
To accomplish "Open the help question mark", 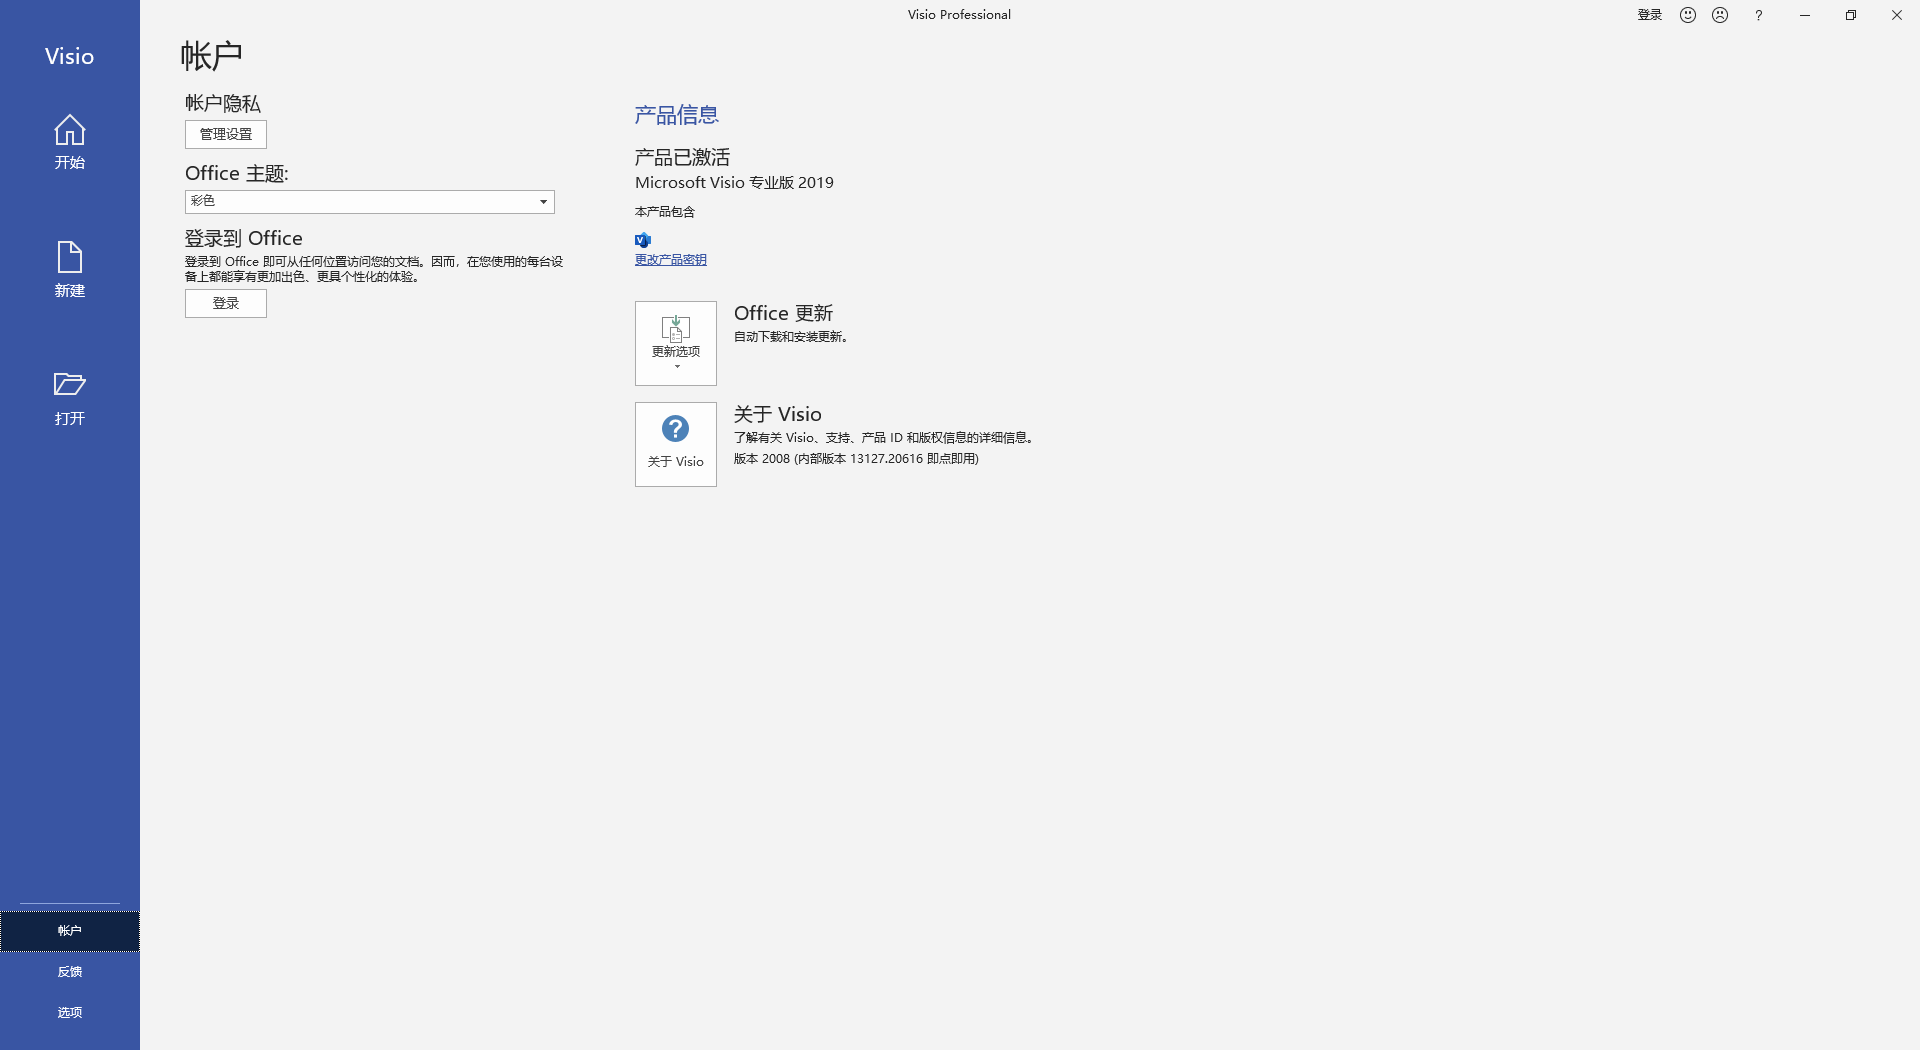I will click(1758, 15).
